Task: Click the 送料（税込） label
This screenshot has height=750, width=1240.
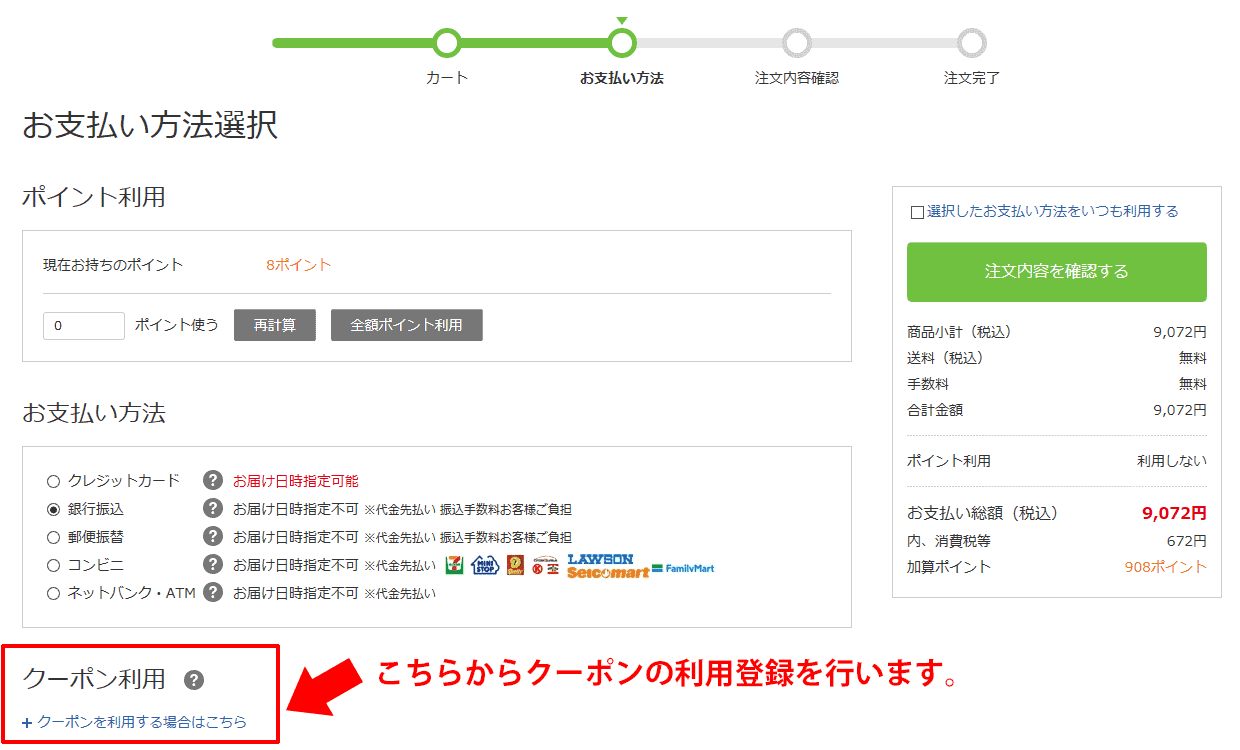Action: (x=946, y=358)
